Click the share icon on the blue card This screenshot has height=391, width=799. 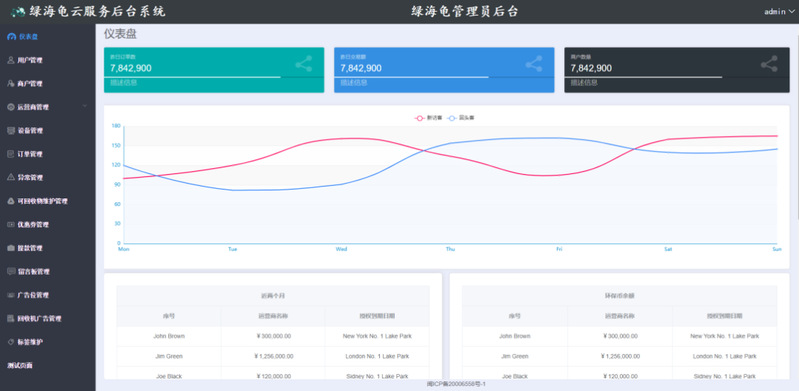pyautogui.click(x=534, y=64)
